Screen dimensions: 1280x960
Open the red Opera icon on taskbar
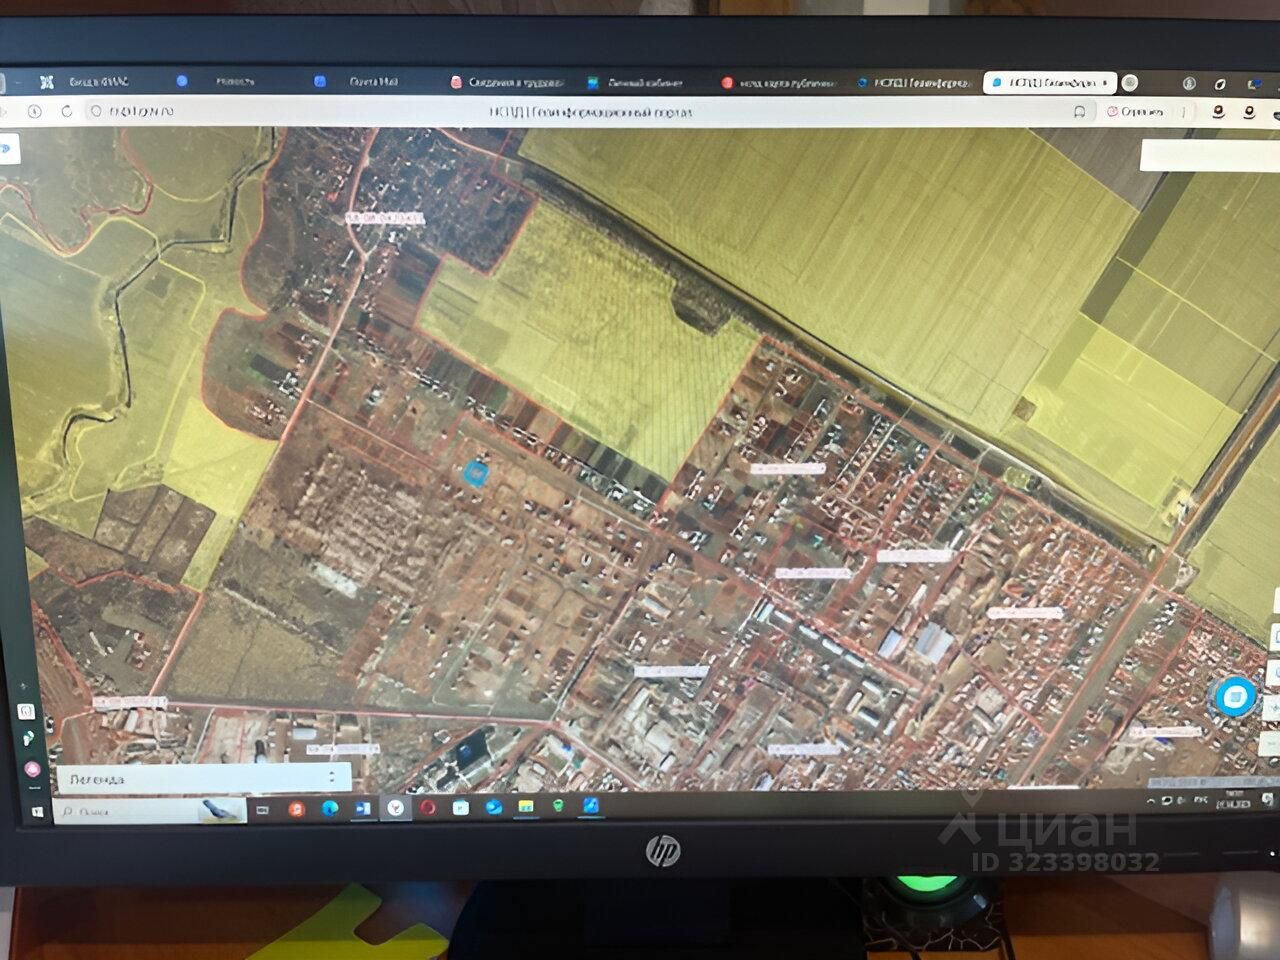(429, 807)
